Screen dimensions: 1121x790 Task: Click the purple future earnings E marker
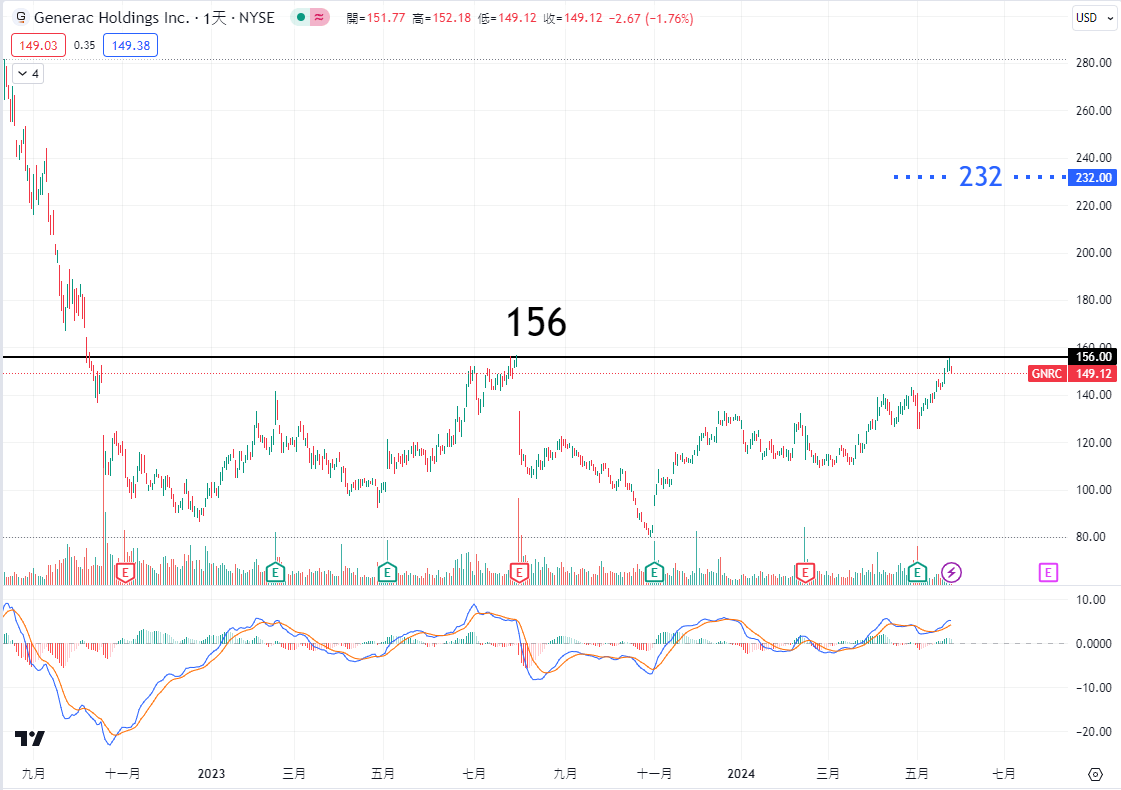[1048, 572]
